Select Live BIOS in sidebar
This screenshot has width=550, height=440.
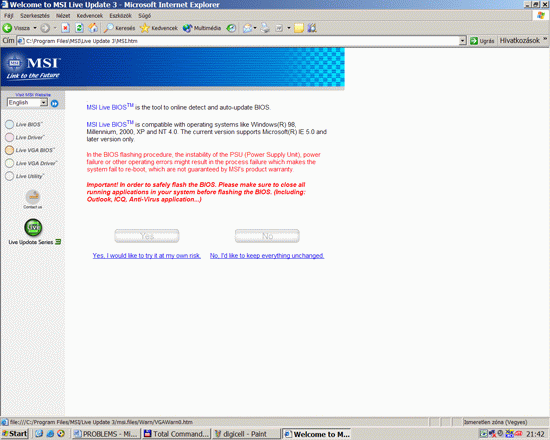click(x=24, y=124)
